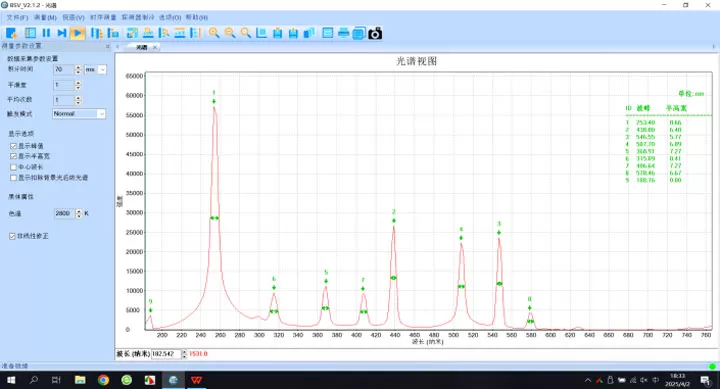Click the diagonal-arrow chart toolbar icon
The width and height of the screenshot is (720, 389).
pyautogui.click(x=132, y=33)
